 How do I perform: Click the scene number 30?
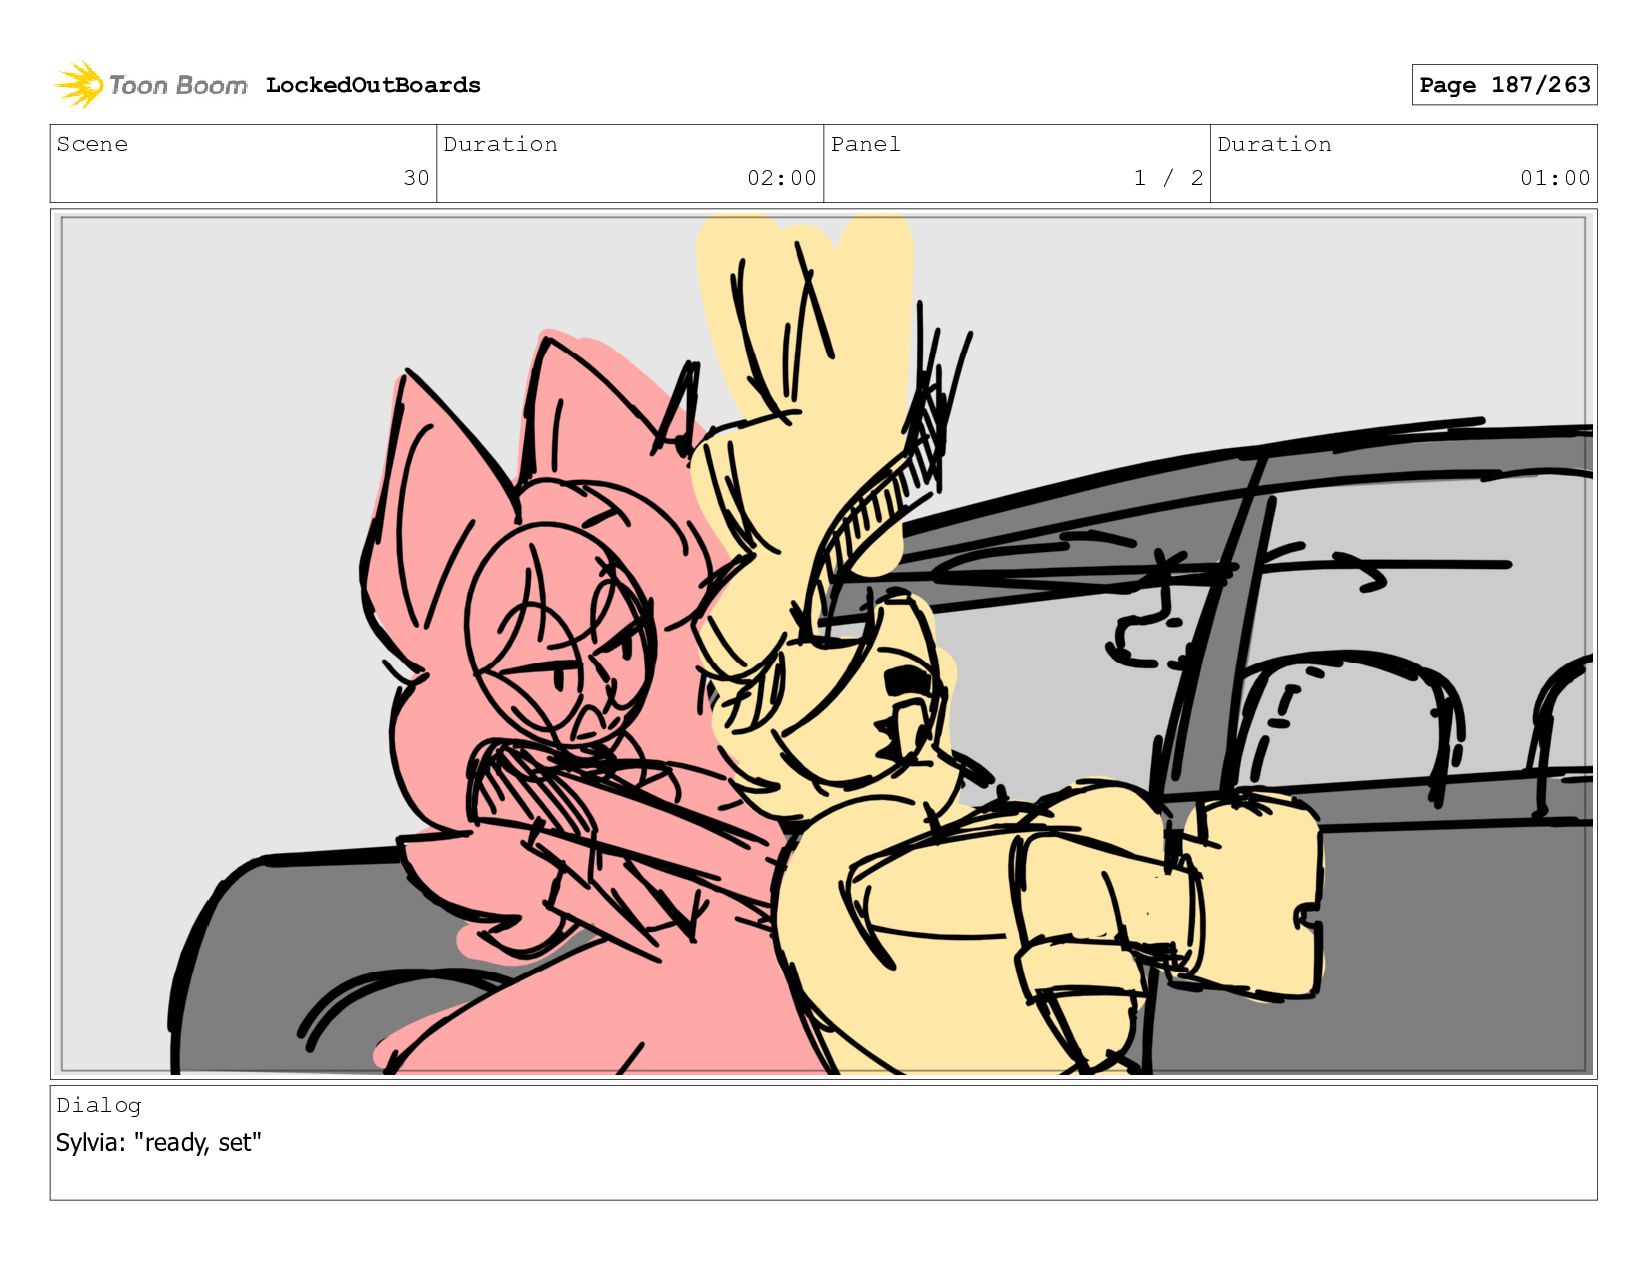point(416,178)
